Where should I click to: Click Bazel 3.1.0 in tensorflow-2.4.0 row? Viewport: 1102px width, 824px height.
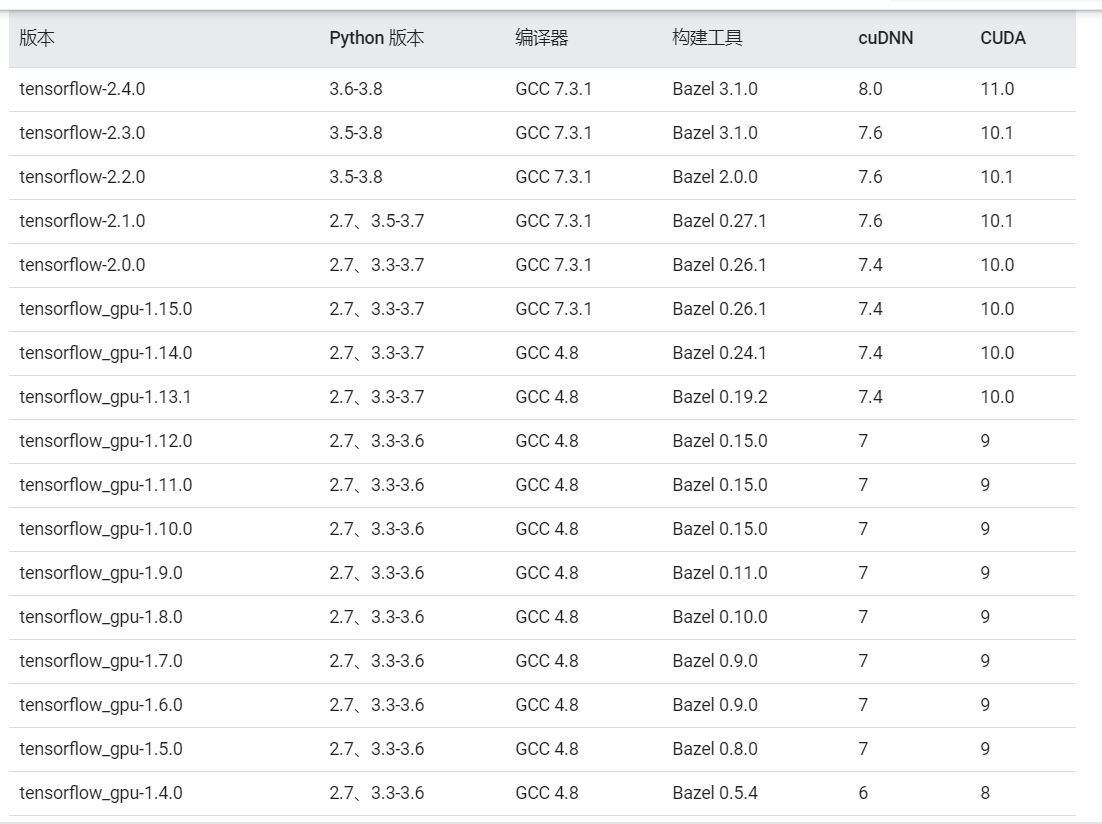point(715,89)
